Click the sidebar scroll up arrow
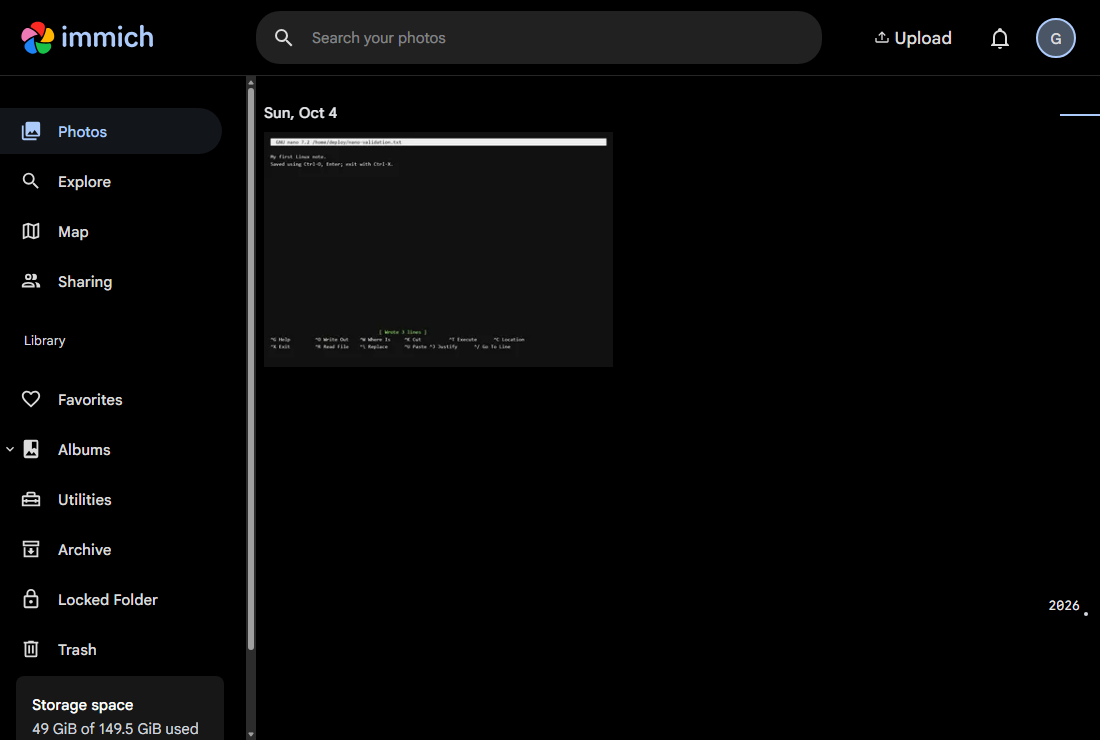Viewport: 1100px width, 740px height. click(x=251, y=82)
